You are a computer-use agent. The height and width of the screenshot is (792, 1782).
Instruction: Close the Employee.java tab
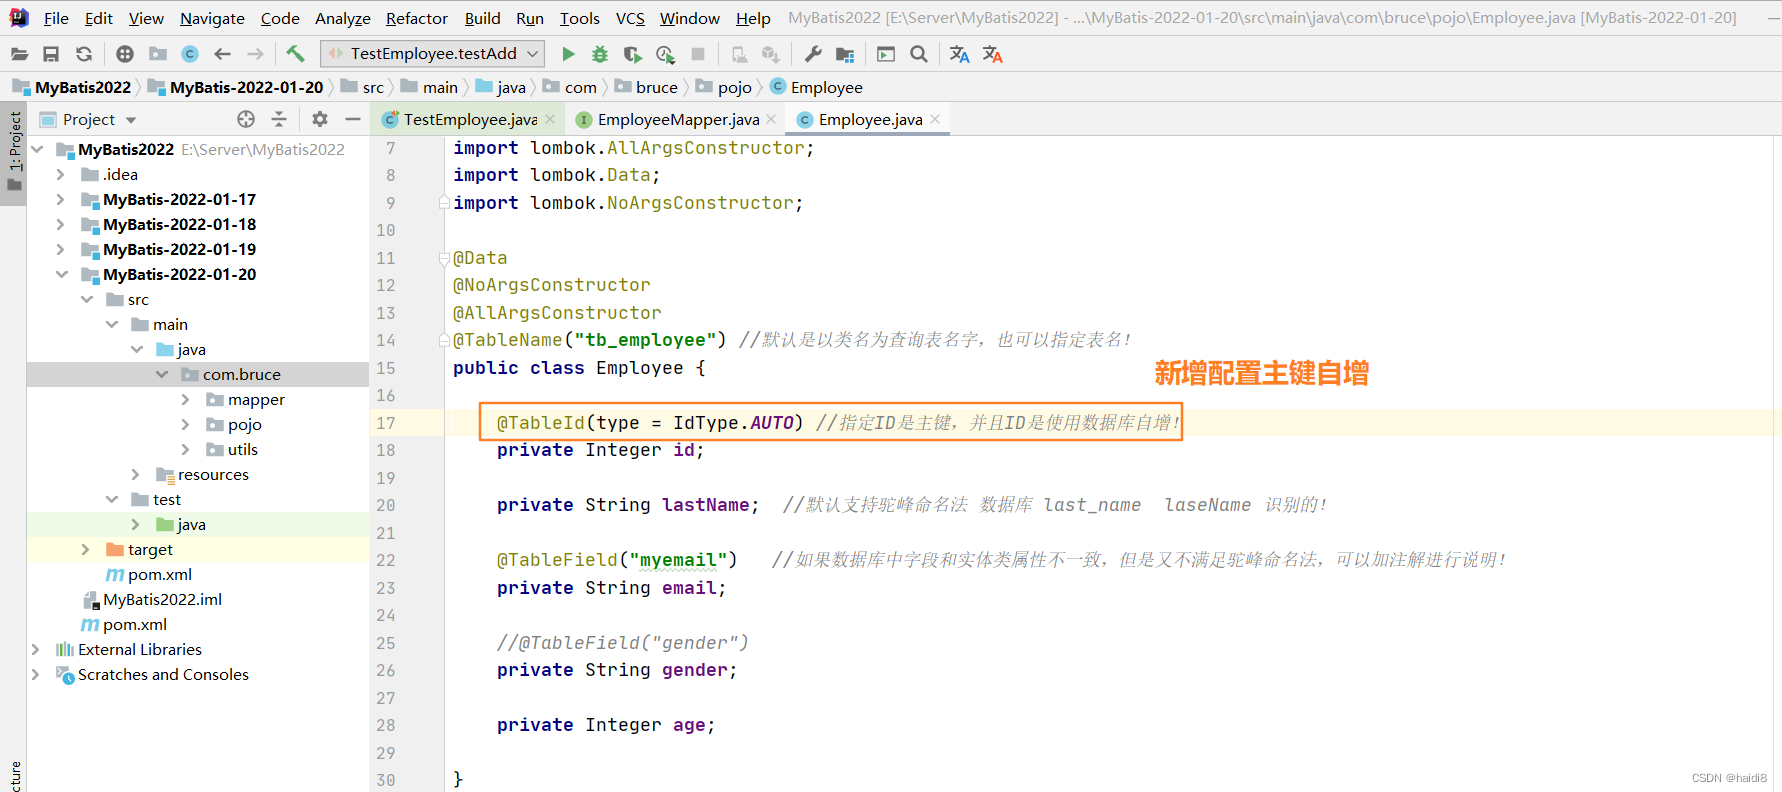pos(935,119)
